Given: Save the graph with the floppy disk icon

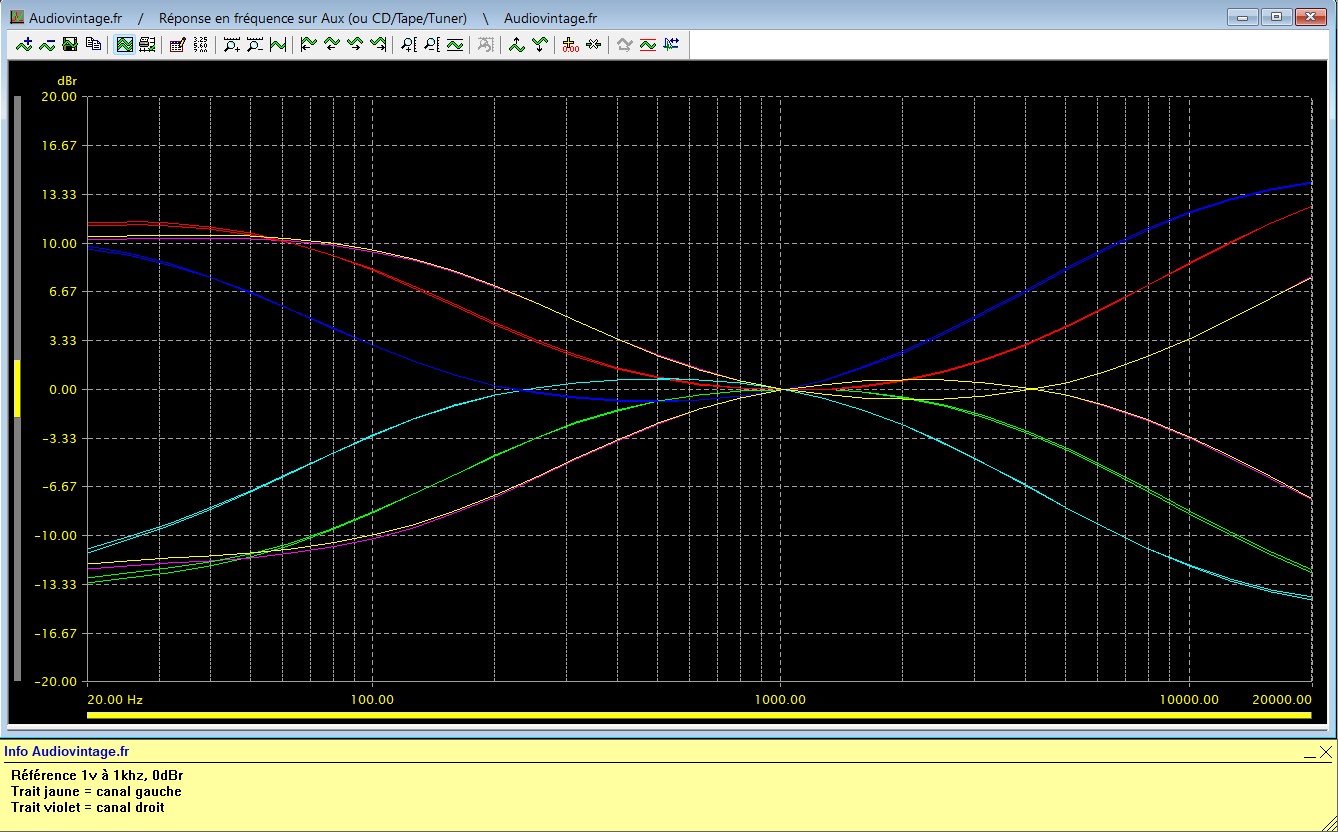Looking at the screenshot, I should pos(70,44).
